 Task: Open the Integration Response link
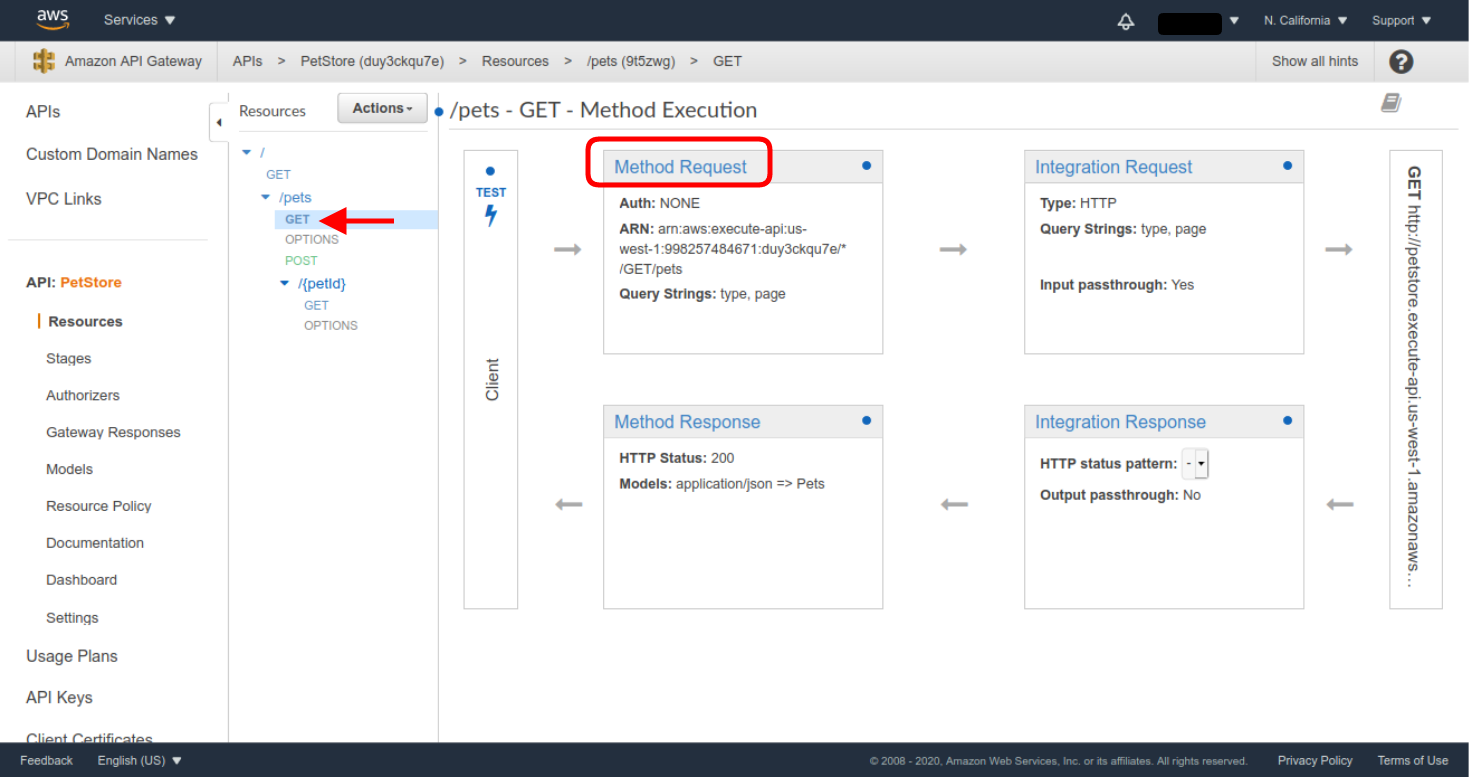(x=1120, y=422)
